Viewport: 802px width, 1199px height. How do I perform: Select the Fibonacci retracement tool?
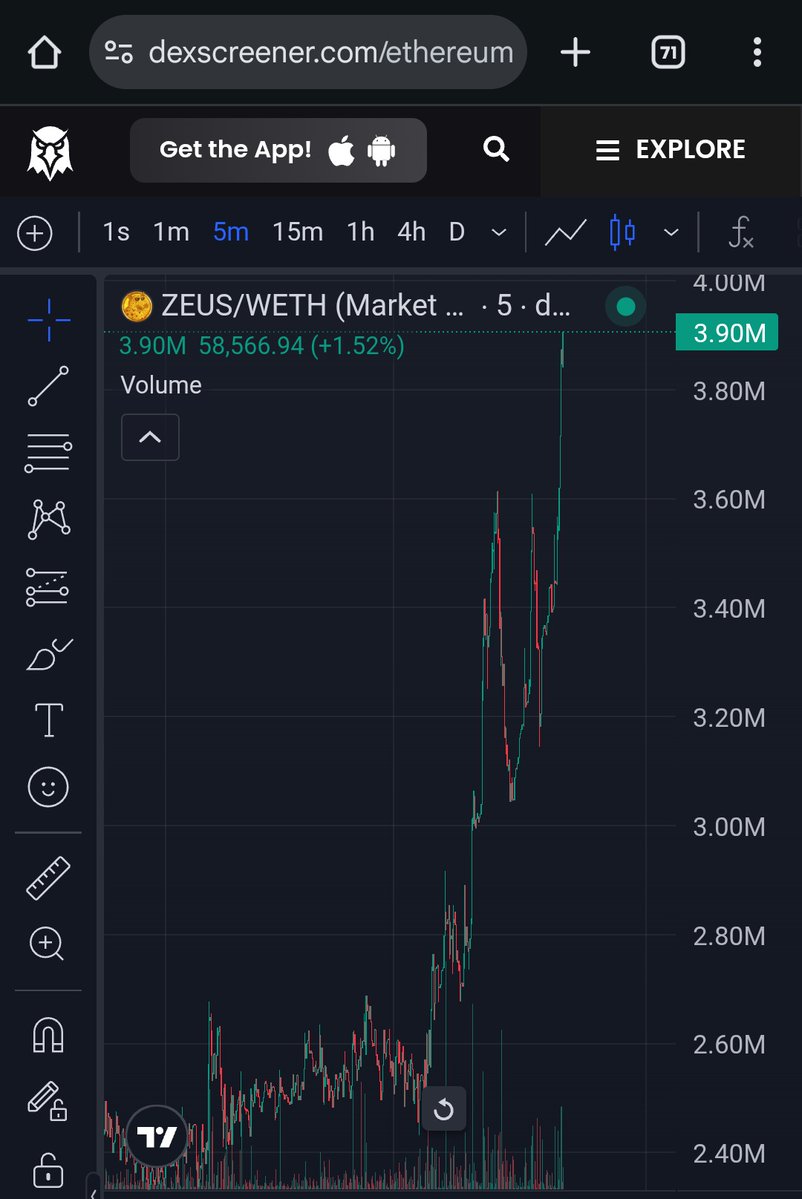pos(48,453)
